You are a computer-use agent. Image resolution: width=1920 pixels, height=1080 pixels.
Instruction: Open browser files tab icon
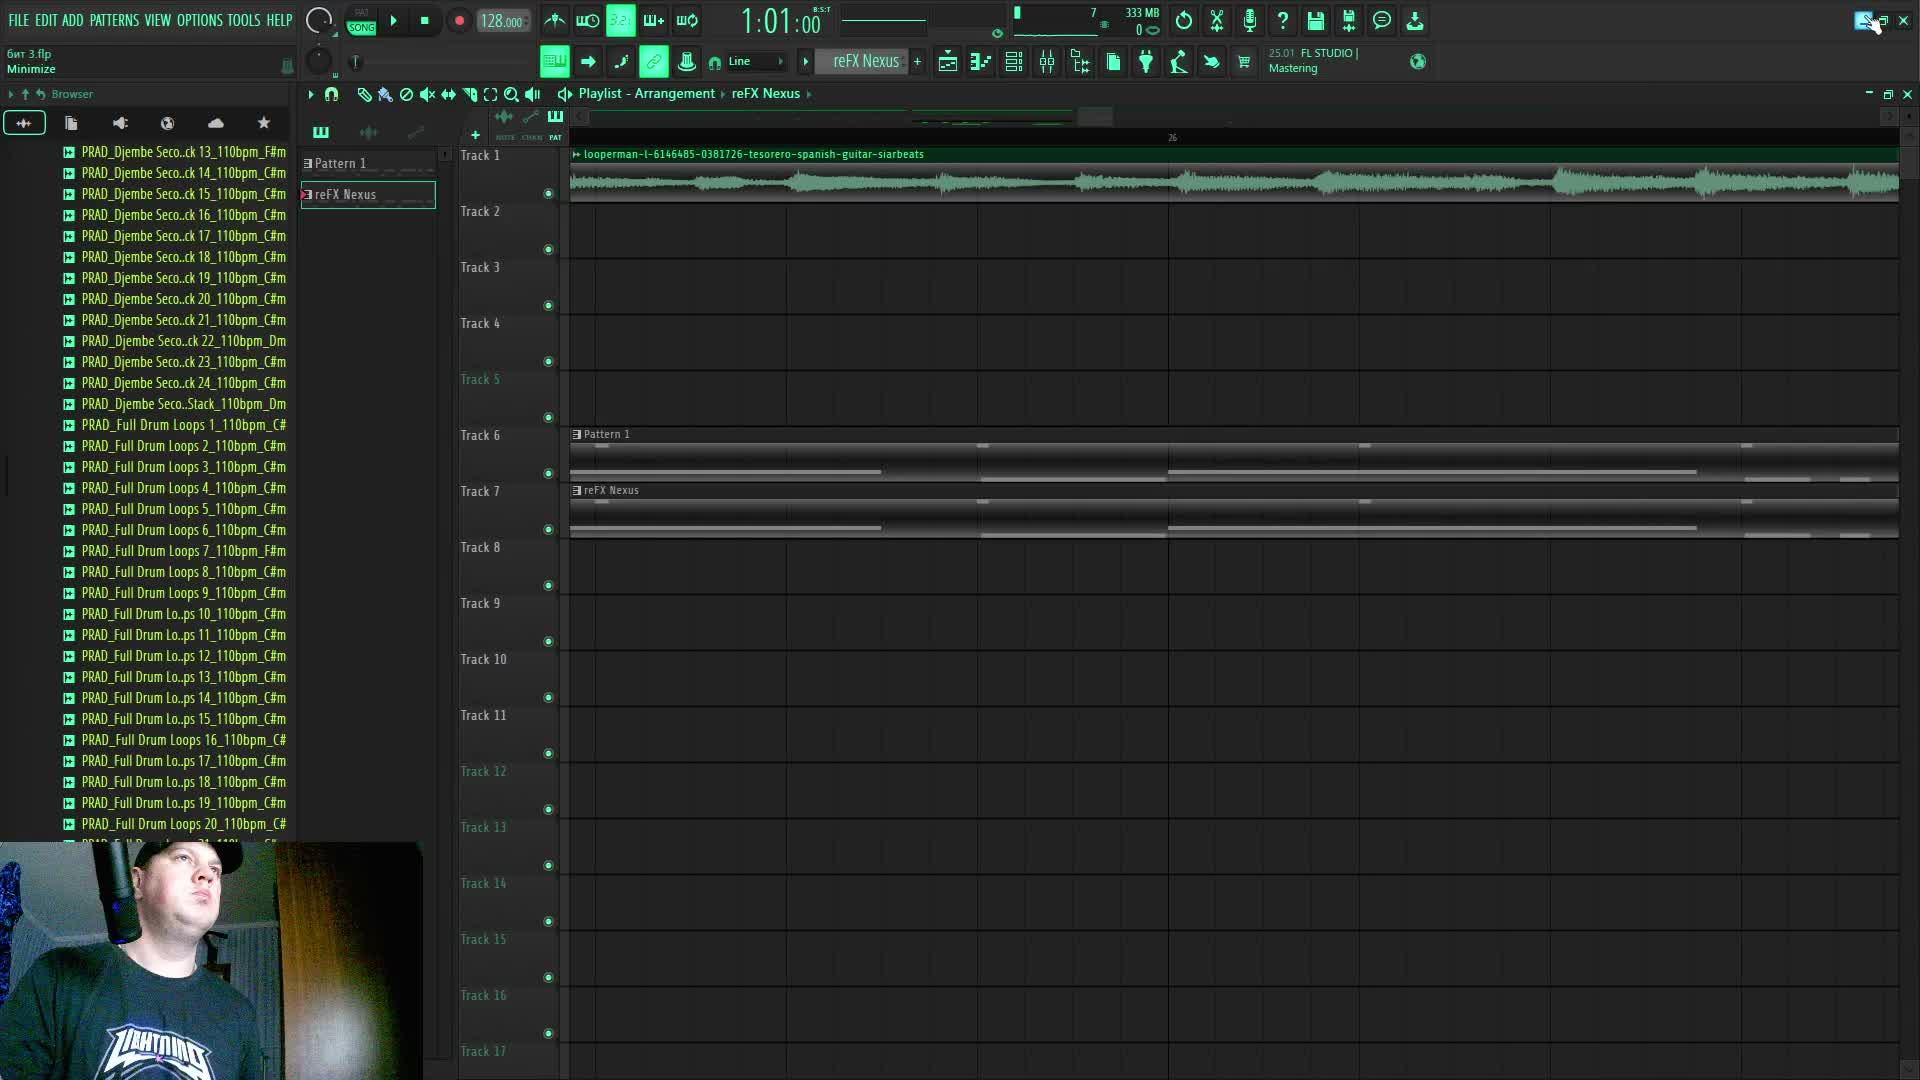click(x=71, y=123)
